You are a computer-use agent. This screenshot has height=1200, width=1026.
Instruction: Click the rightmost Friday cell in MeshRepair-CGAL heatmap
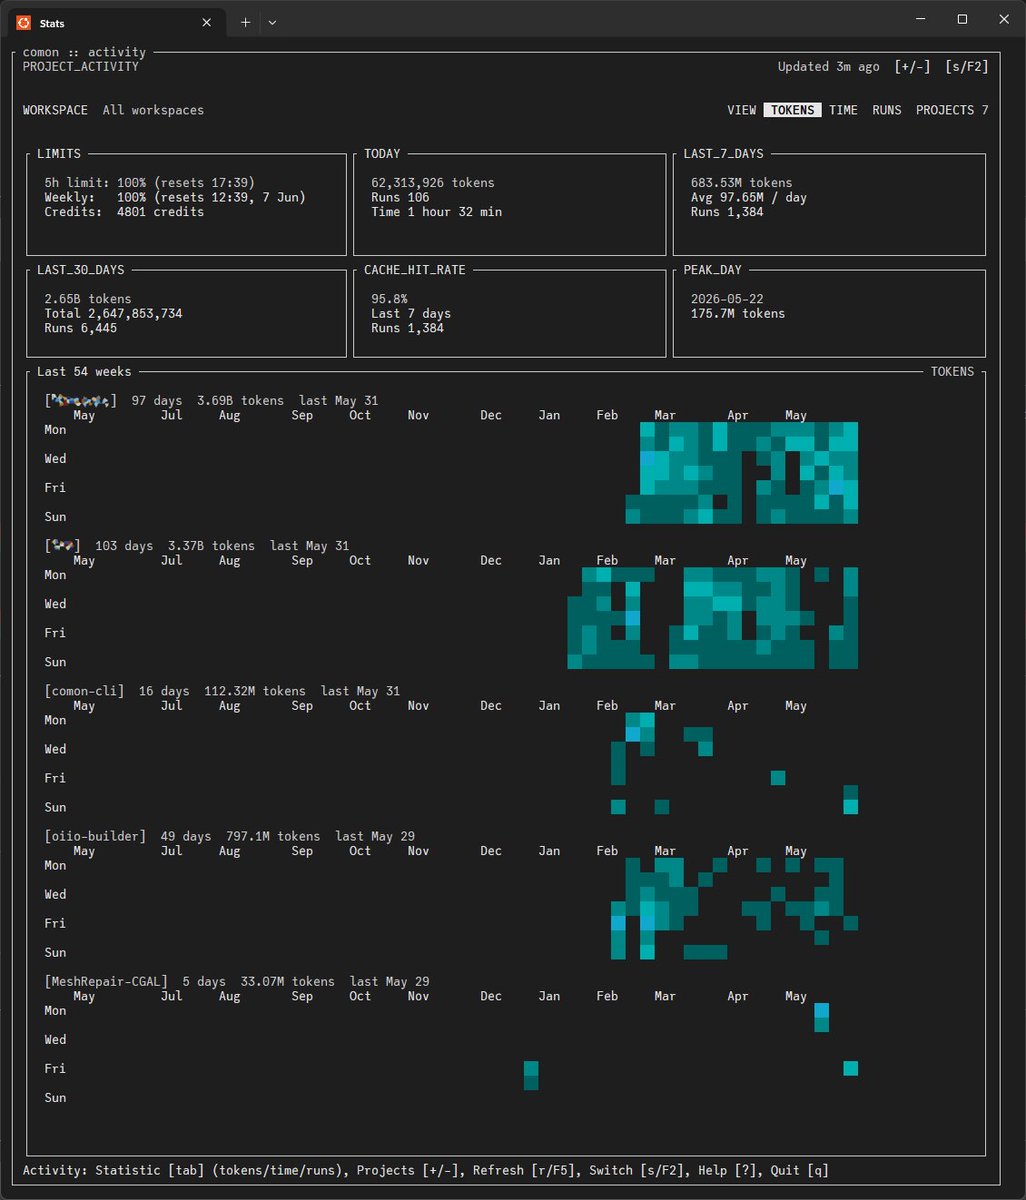851,1069
